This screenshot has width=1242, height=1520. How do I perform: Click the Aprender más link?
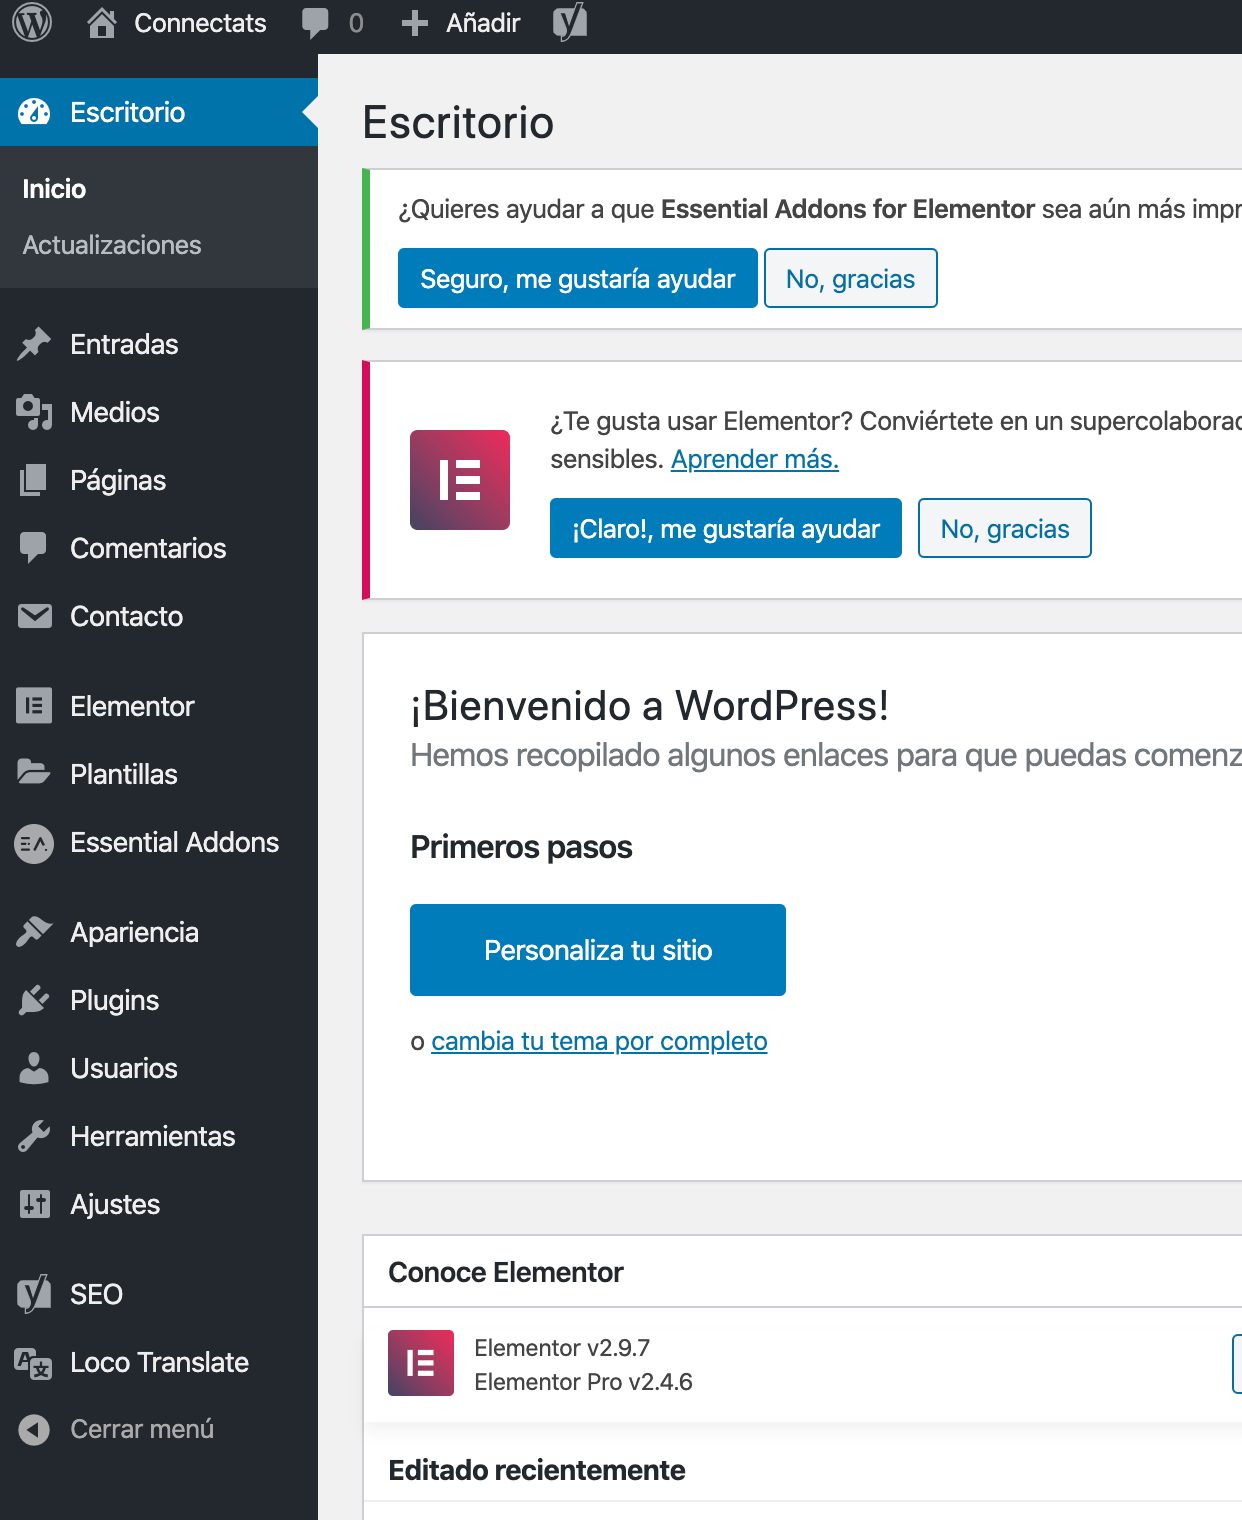click(x=755, y=459)
